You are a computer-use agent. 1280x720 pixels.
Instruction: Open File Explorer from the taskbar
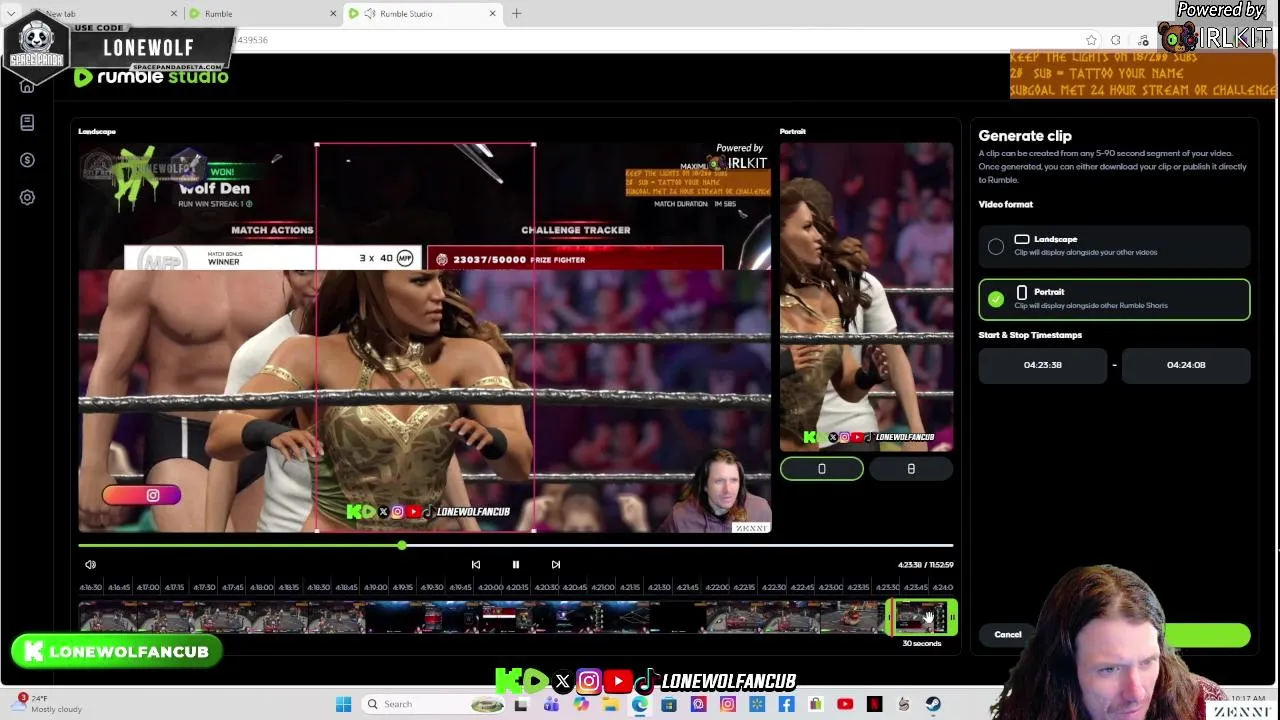(x=610, y=705)
